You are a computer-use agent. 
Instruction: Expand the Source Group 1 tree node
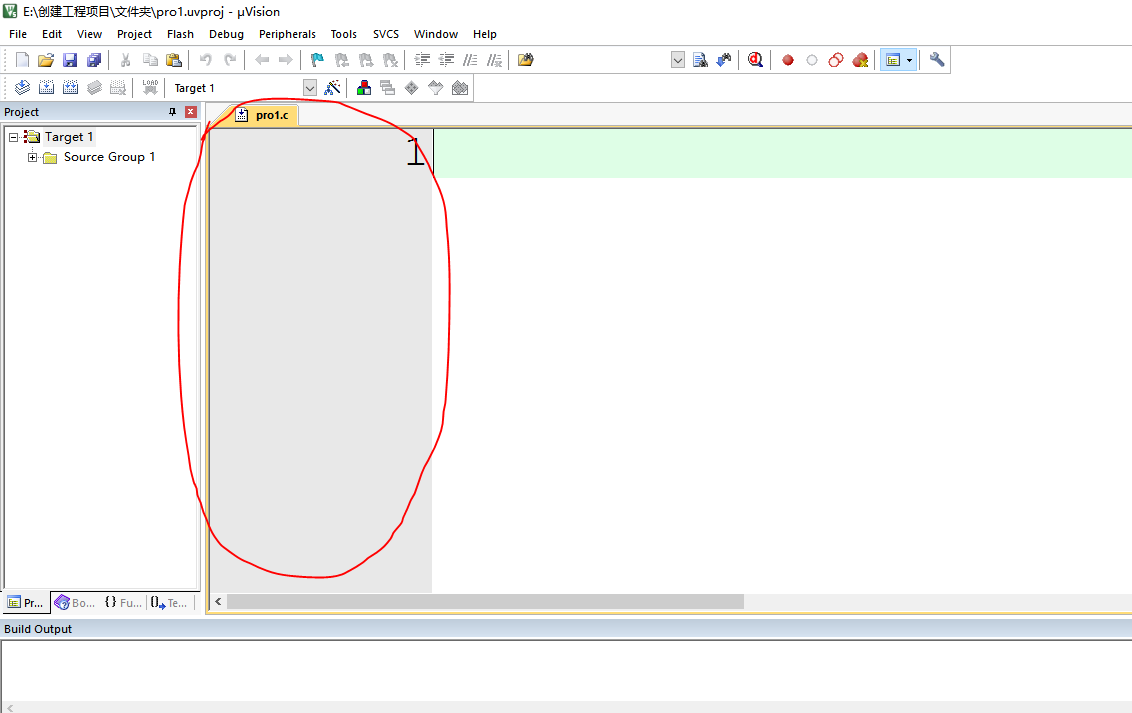(x=33, y=157)
